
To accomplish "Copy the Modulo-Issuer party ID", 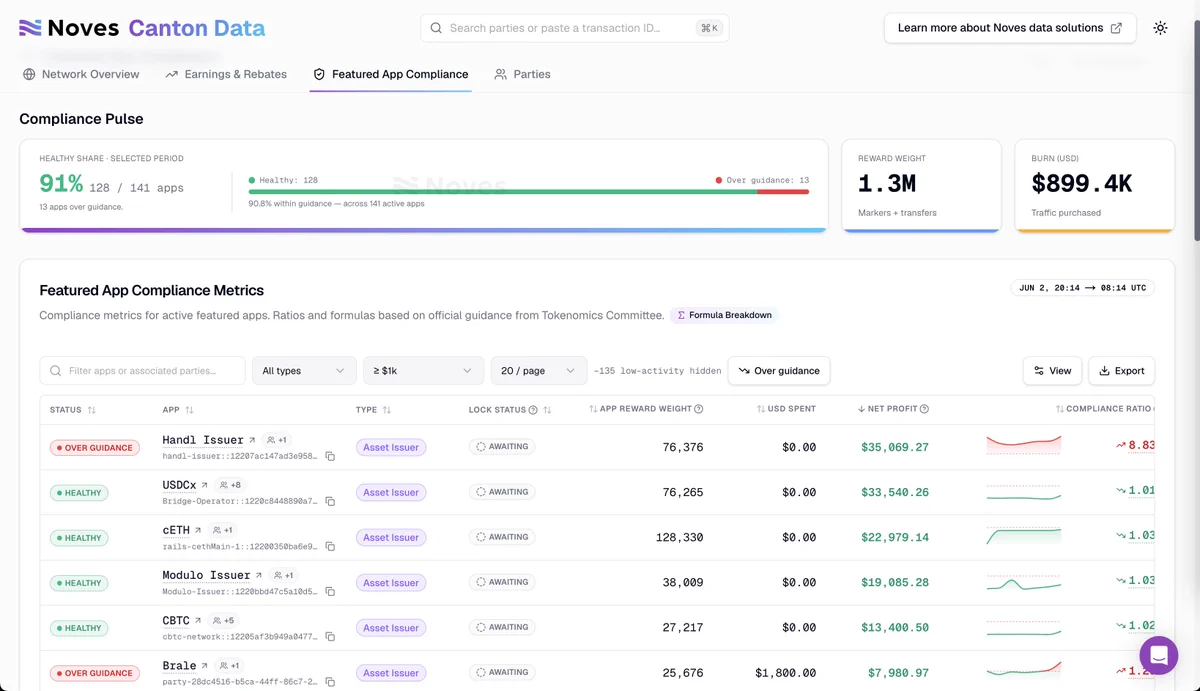I will [330, 591].
